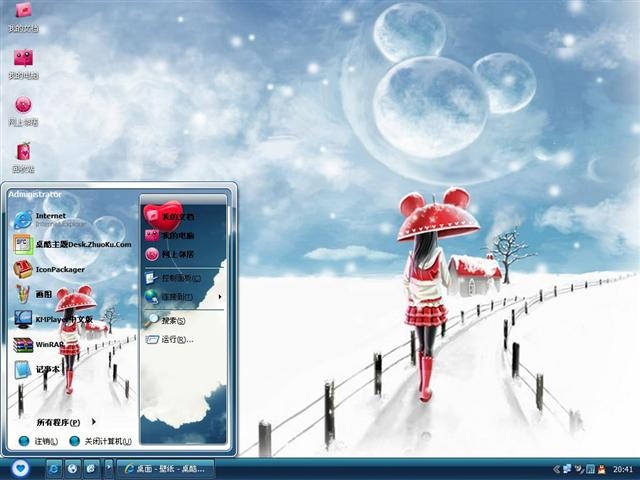640x480 pixels.
Task: Click the 关闭计算机(U) shut down button
Action: click(100, 441)
